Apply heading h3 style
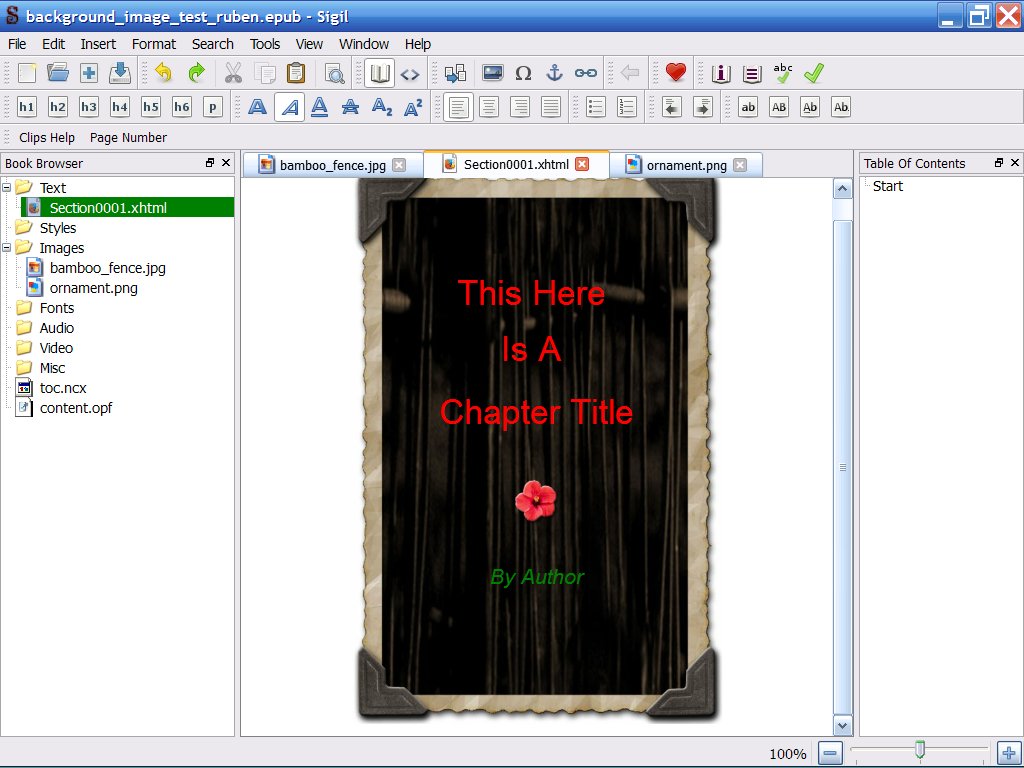1024x768 pixels. click(x=89, y=107)
